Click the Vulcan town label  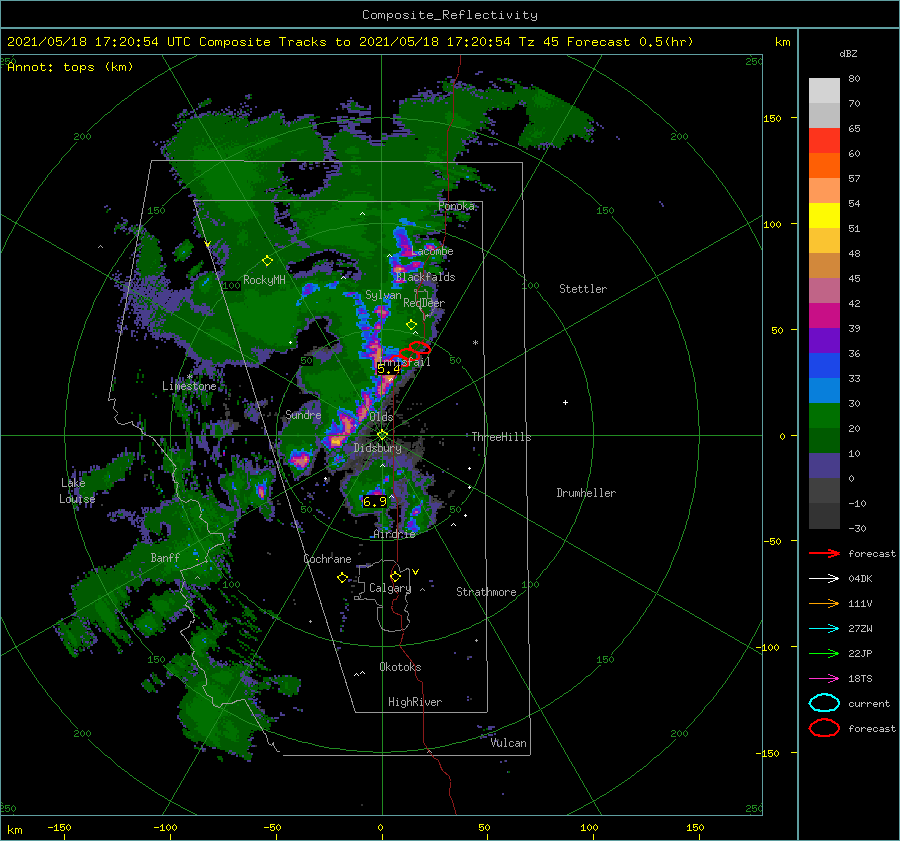point(508,743)
